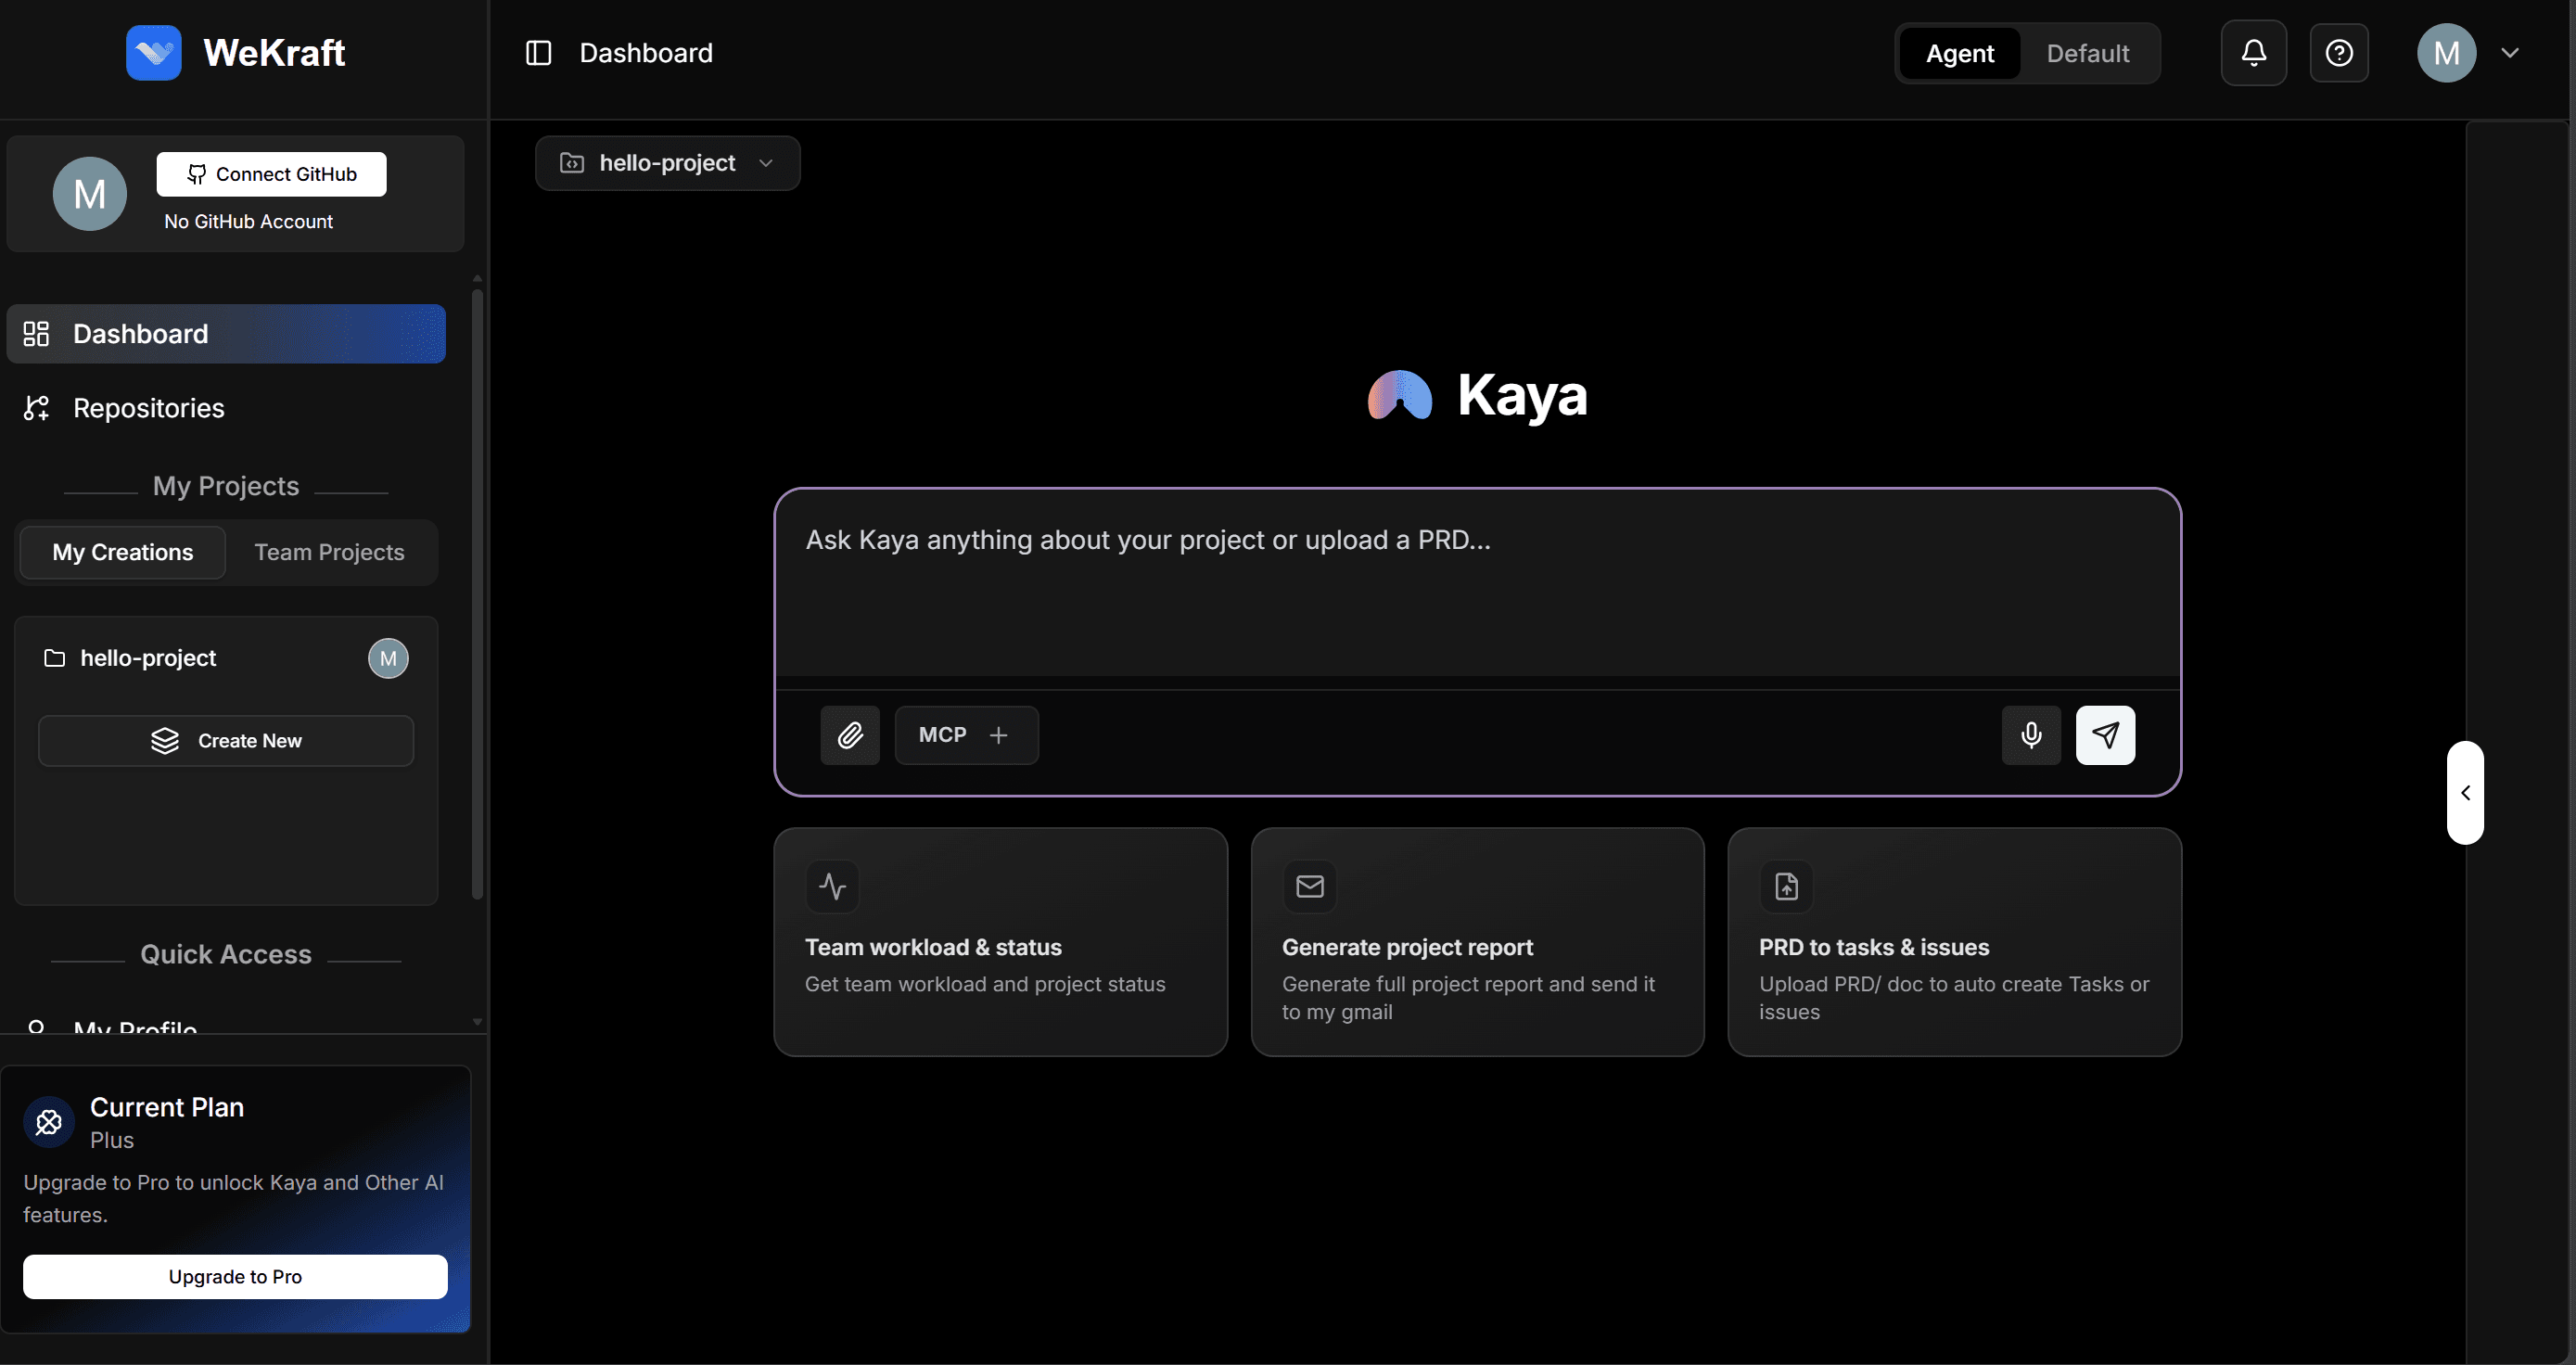The image size is (2576, 1365).
Task: Click the activity pulse icon on workload card
Action: [832, 886]
